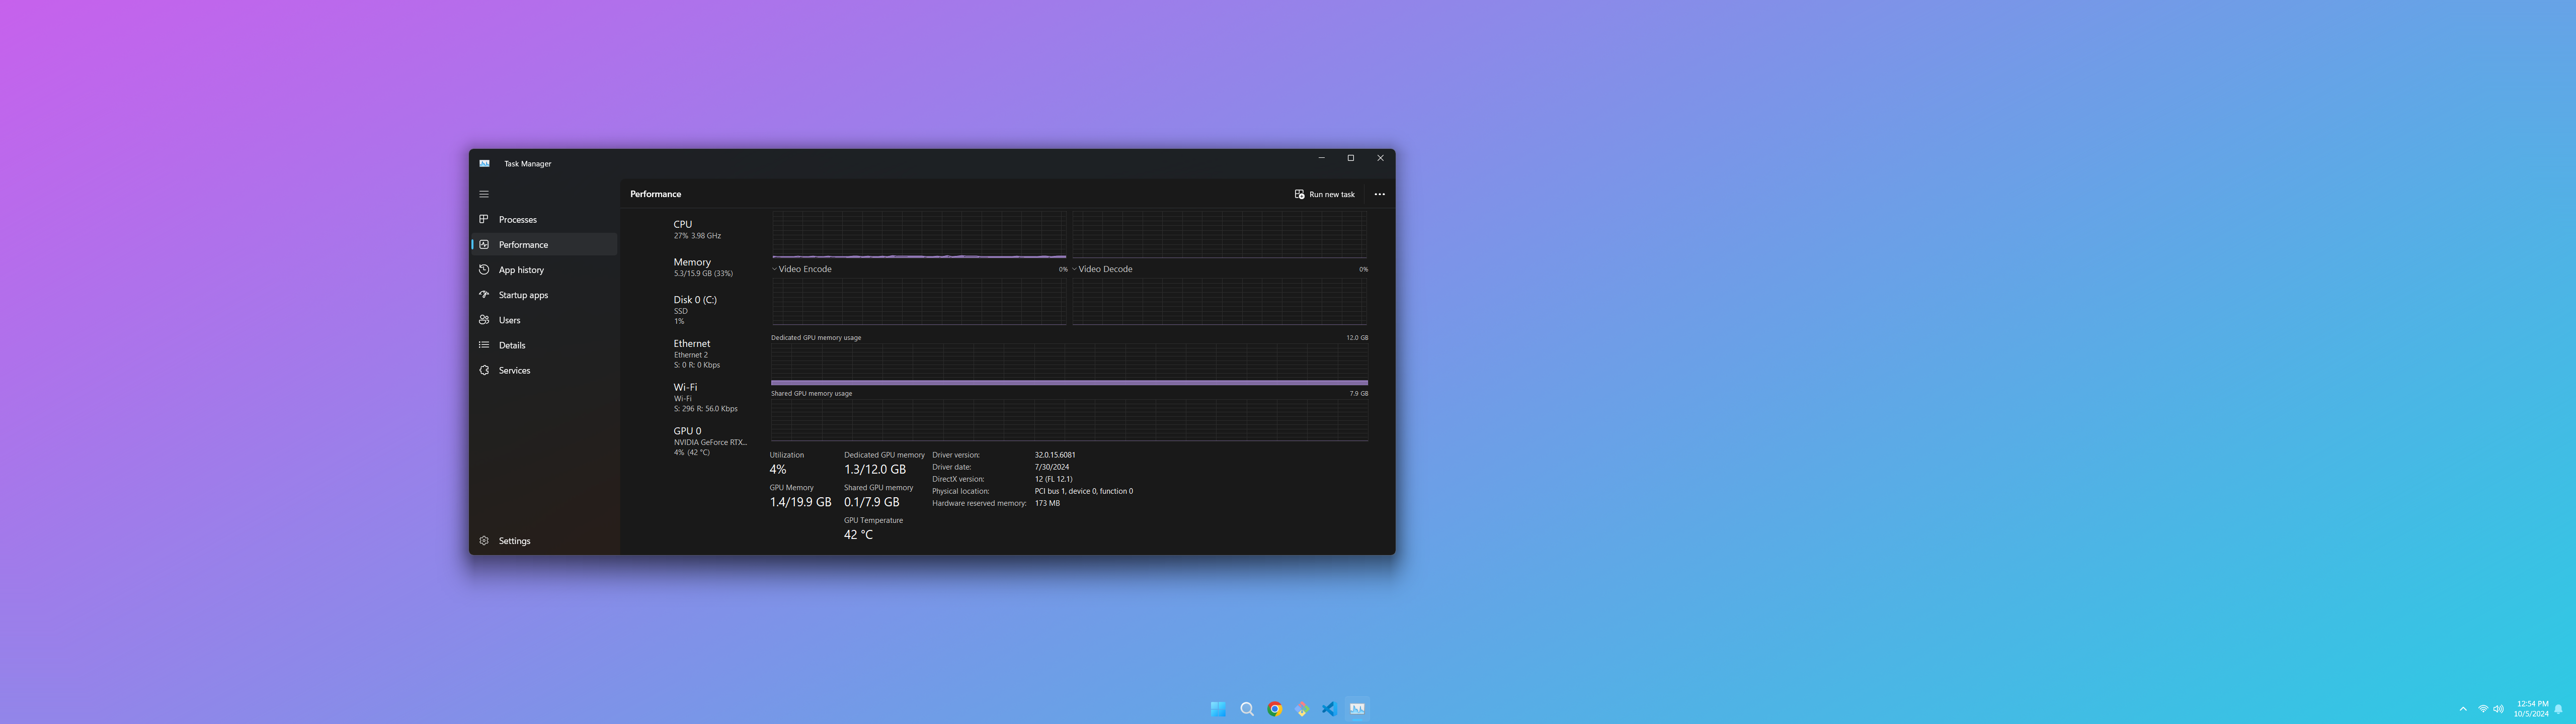Viewport: 2576px width, 724px height.
Task: Open the Processes page icon
Action: tap(484, 219)
